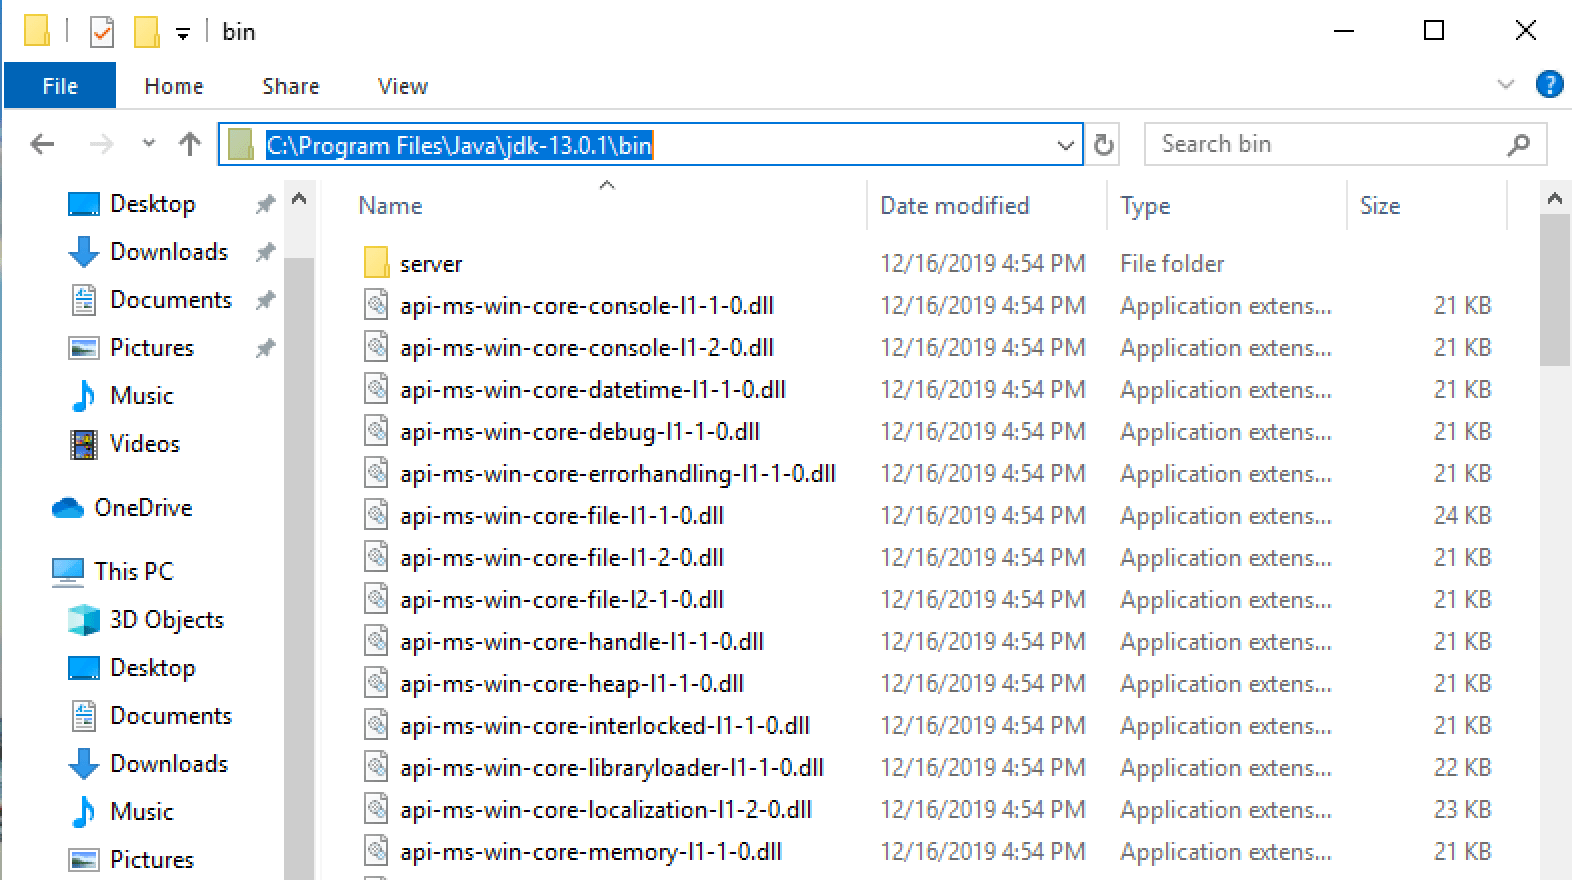Image resolution: width=1574 pixels, height=880 pixels.
Task: Select api-ms-win-core-handle-l1-1-0.dll file
Action: pyautogui.click(x=582, y=642)
